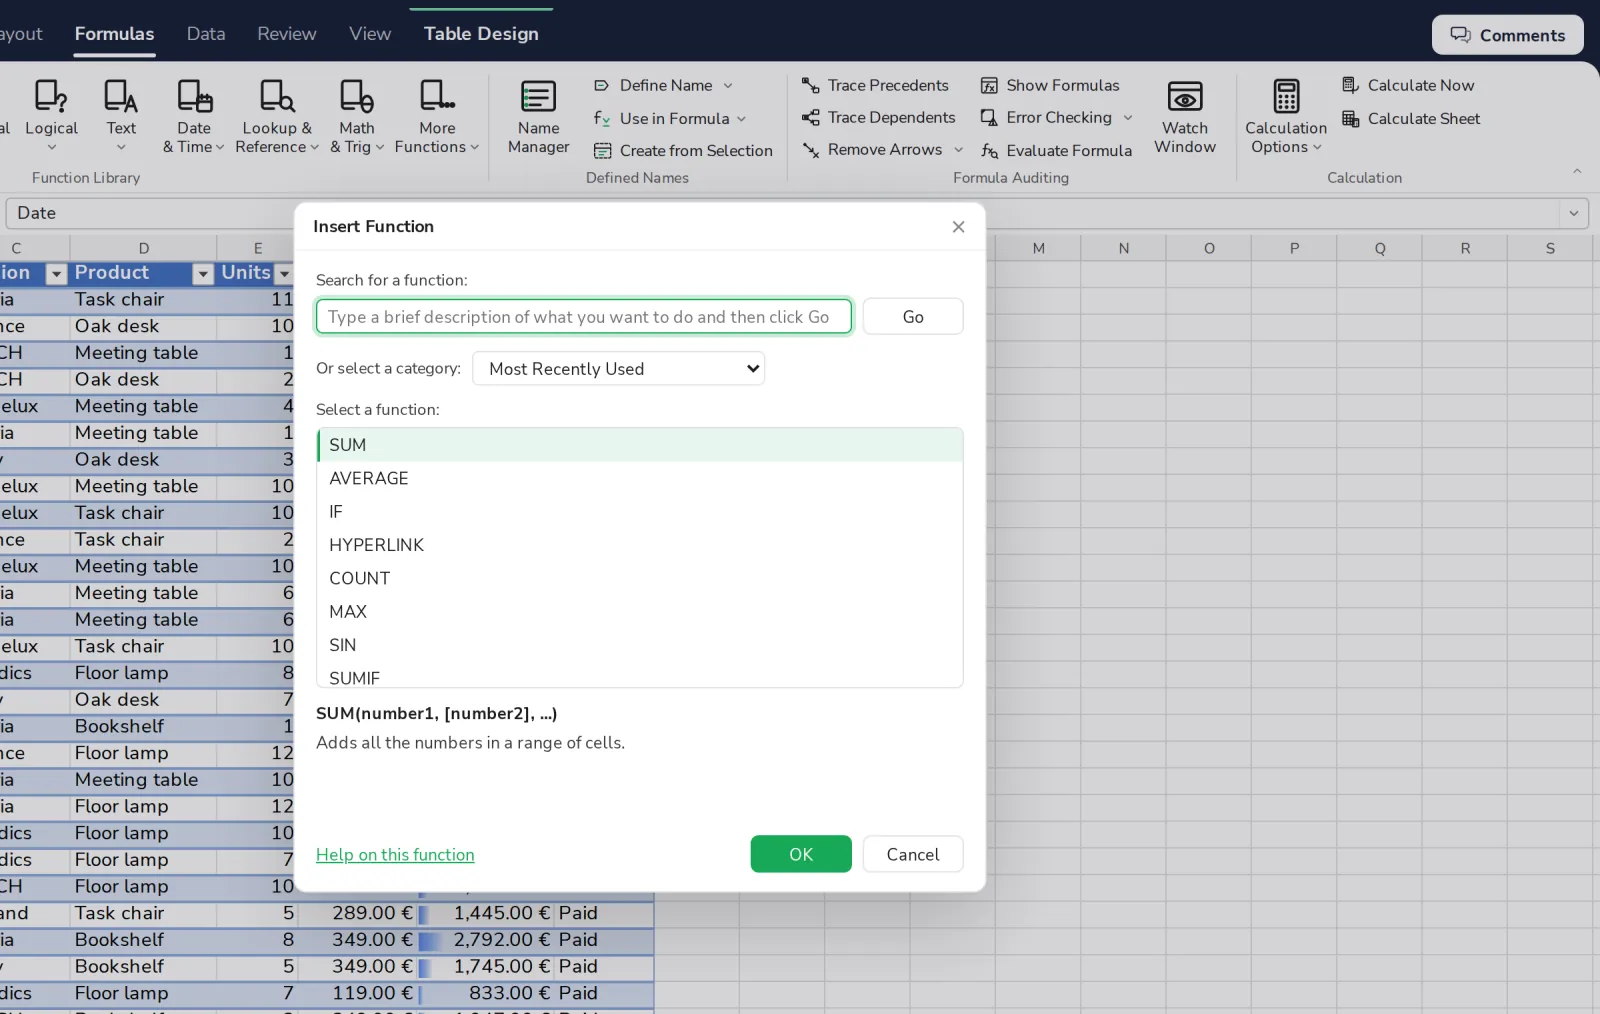Open the Help on this function link

click(x=395, y=855)
